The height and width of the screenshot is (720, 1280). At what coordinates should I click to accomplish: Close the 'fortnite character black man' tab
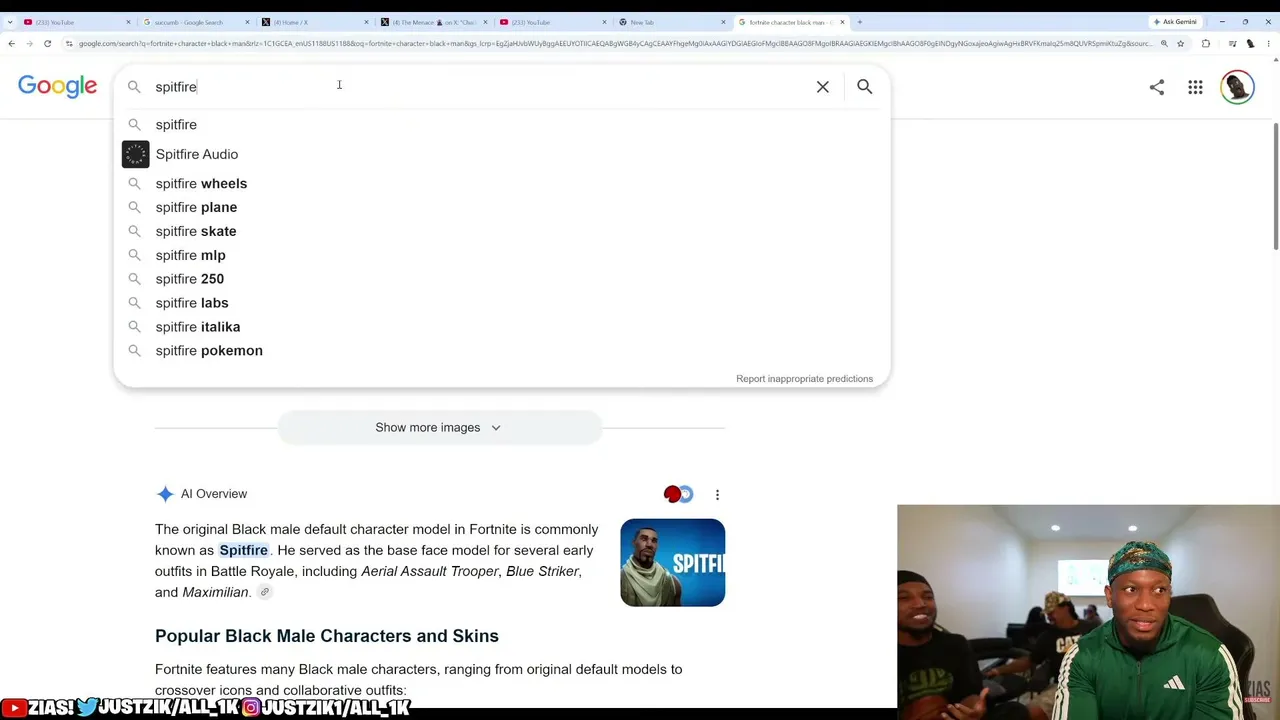point(842,22)
